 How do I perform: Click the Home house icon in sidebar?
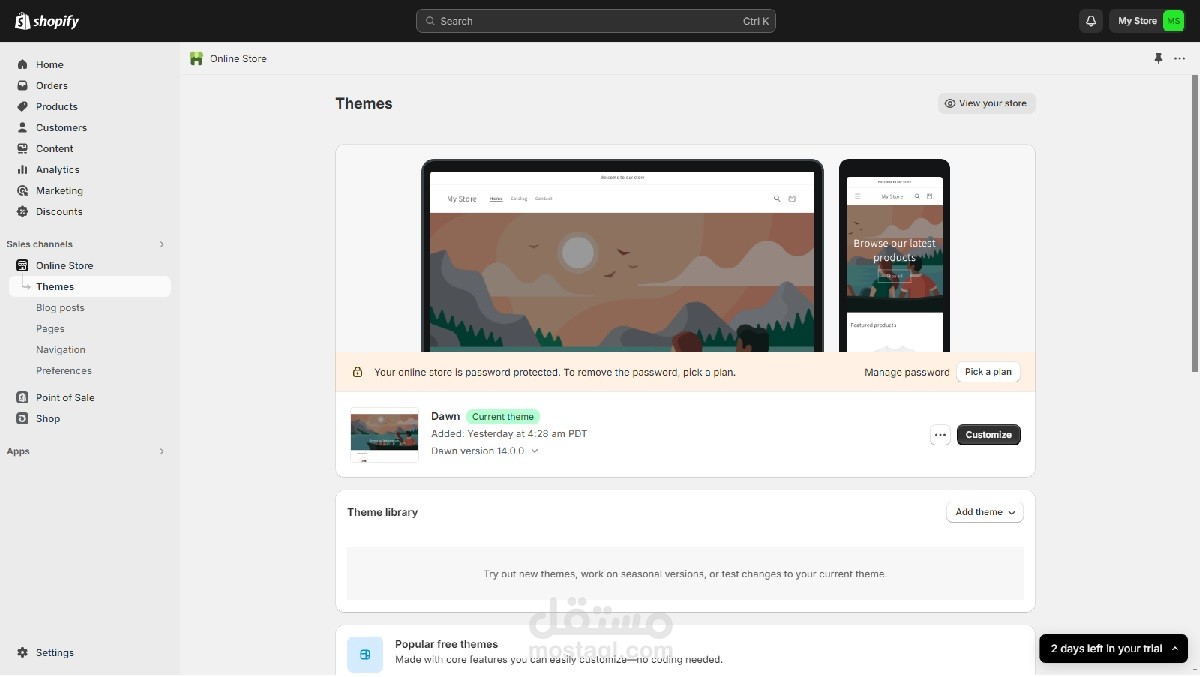[x=23, y=65]
